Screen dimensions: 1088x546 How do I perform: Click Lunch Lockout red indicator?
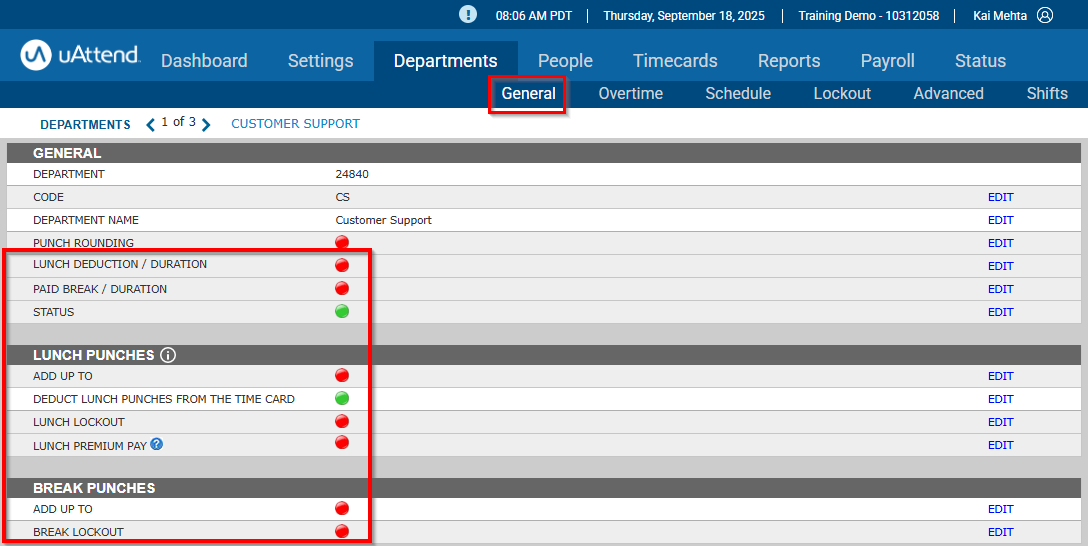point(342,421)
